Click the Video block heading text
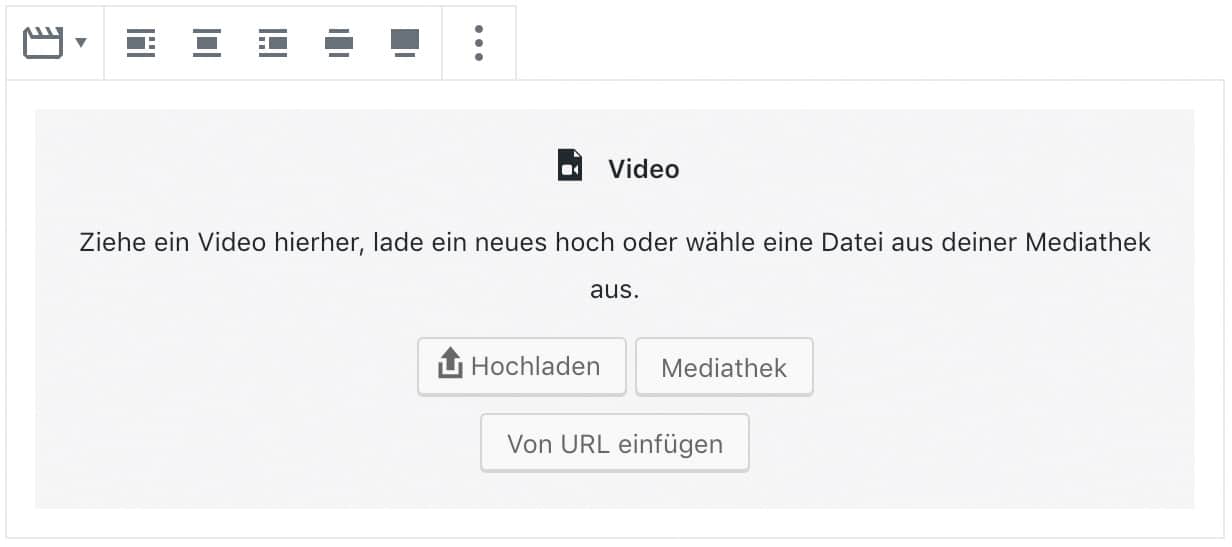The height and width of the screenshot is (547, 1232). click(x=644, y=169)
